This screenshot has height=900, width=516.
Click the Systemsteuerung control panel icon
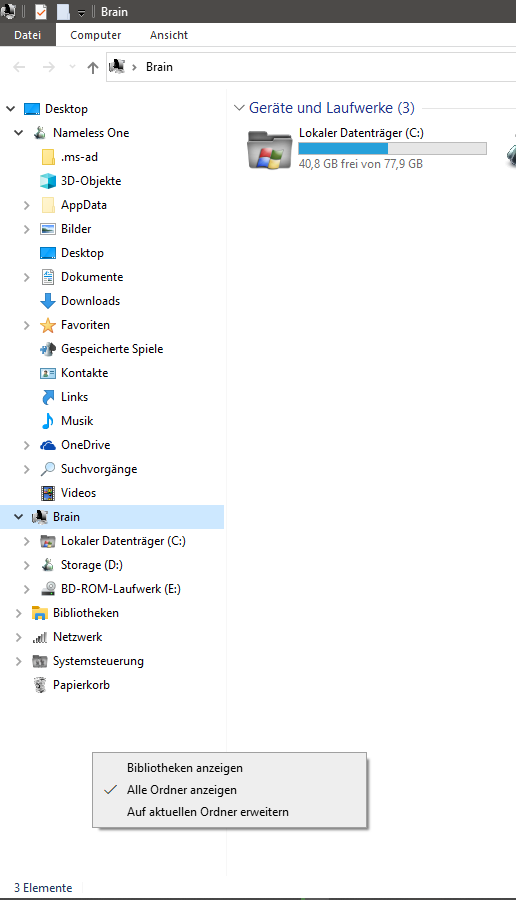[x=40, y=661]
